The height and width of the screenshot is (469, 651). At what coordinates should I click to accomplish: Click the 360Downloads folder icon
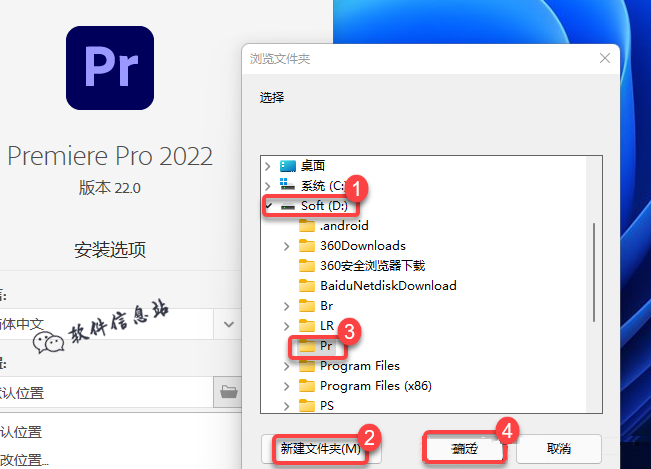pos(307,246)
